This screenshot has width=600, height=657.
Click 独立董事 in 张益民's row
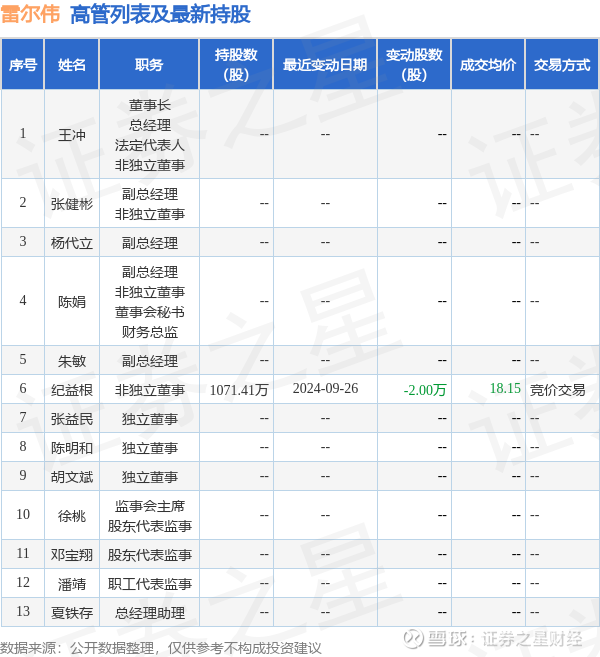click(150, 419)
